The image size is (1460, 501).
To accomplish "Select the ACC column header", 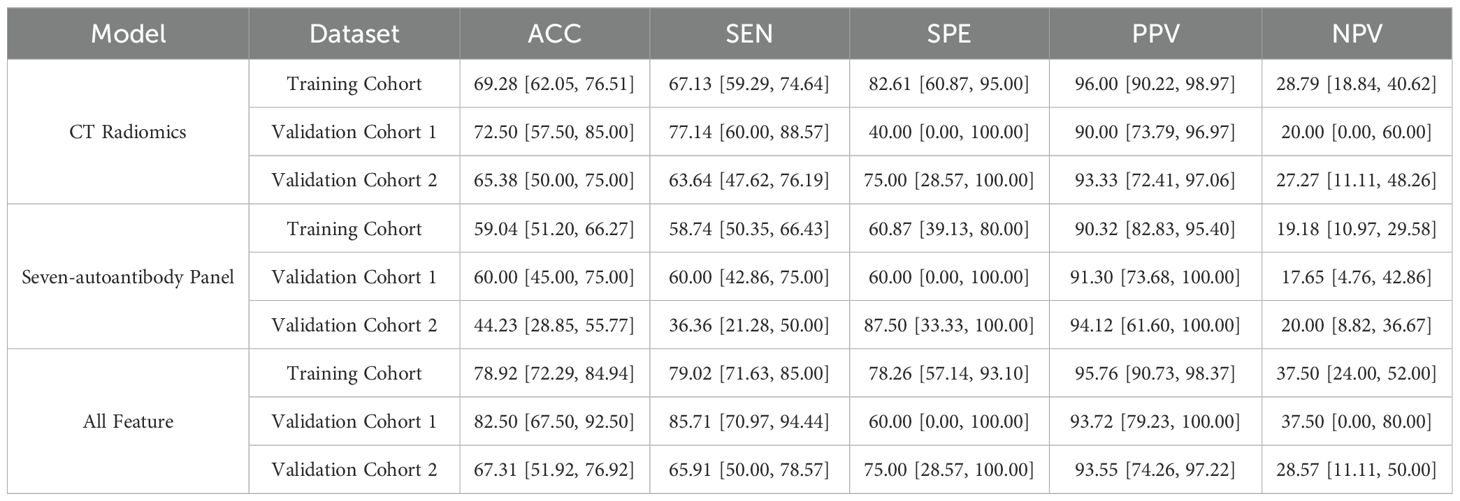I will coord(554,34).
